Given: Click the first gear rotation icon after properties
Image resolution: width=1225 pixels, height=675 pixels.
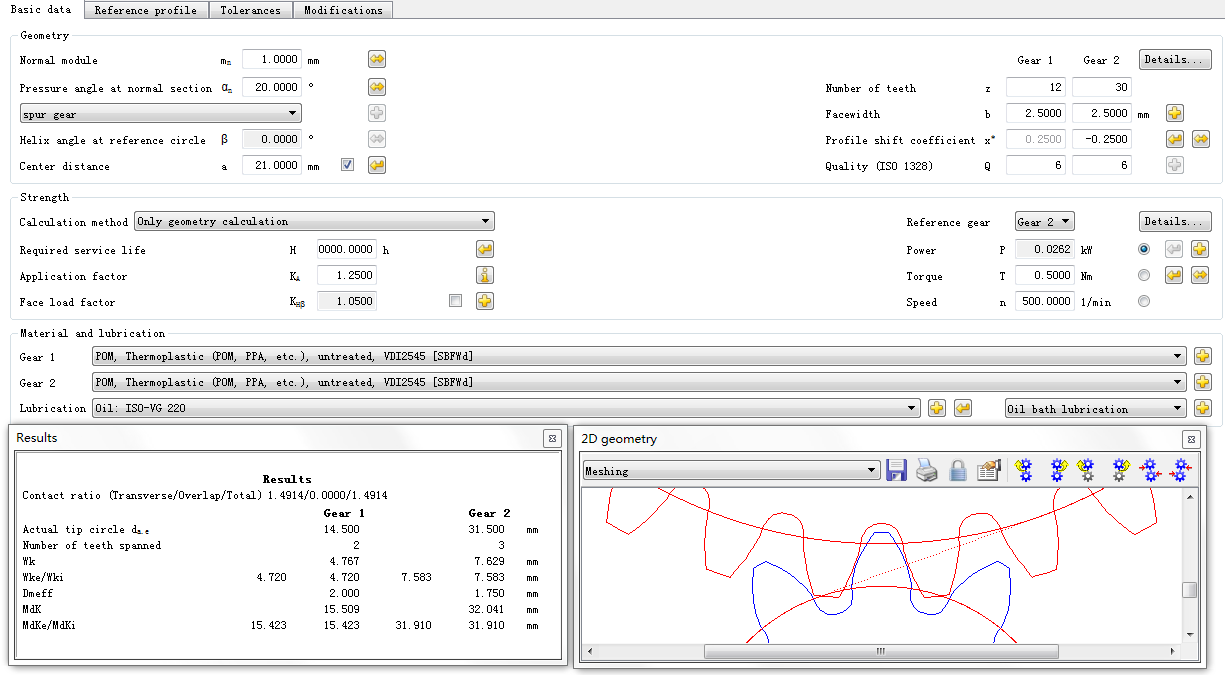Looking at the screenshot, I should point(1024,470).
